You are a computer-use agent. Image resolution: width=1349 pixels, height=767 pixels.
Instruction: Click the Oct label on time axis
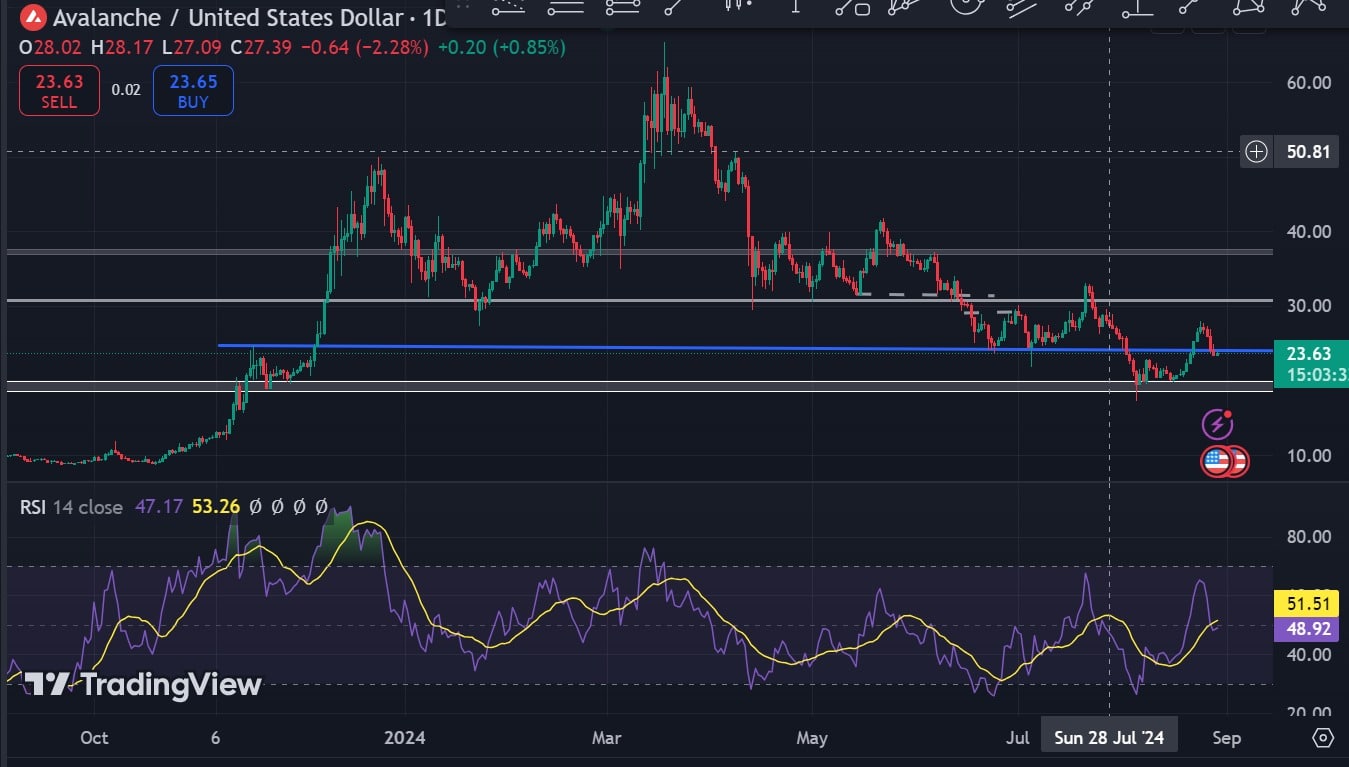point(94,738)
